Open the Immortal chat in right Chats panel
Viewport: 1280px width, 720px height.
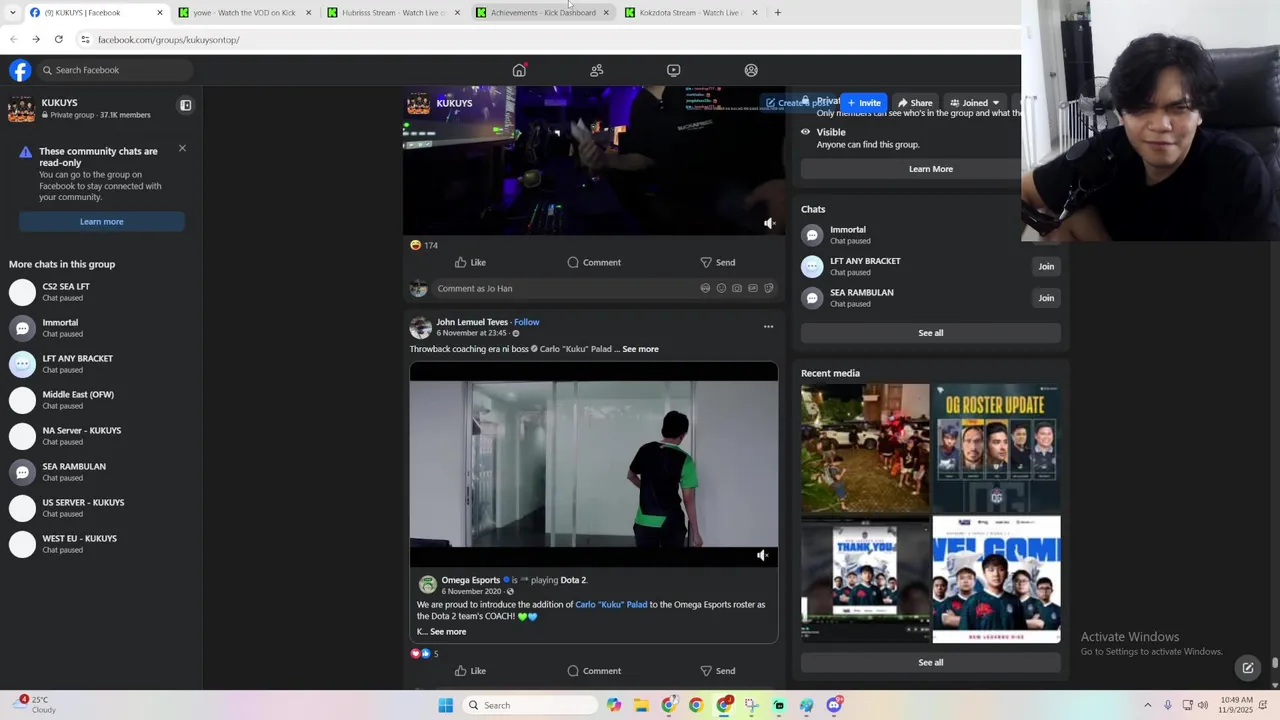(x=847, y=235)
